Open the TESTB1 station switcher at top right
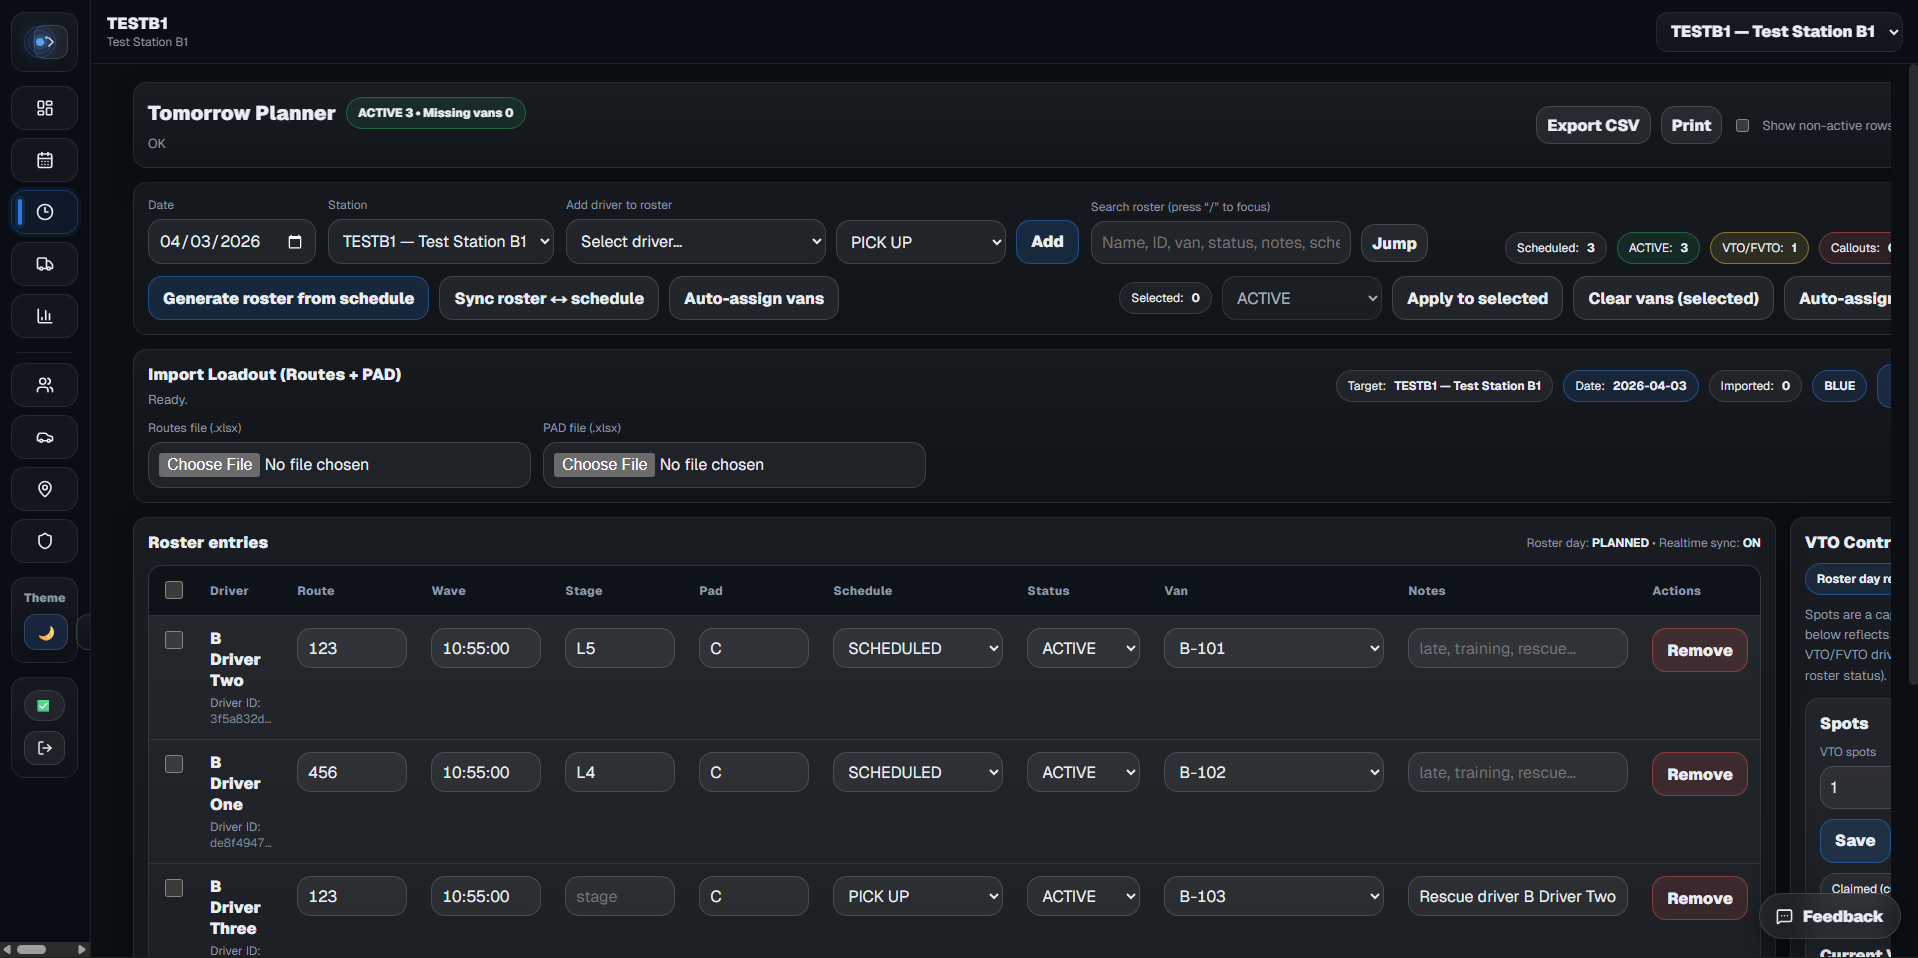The width and height of the screenshot is (1918, 958). tap(1778, 32)
